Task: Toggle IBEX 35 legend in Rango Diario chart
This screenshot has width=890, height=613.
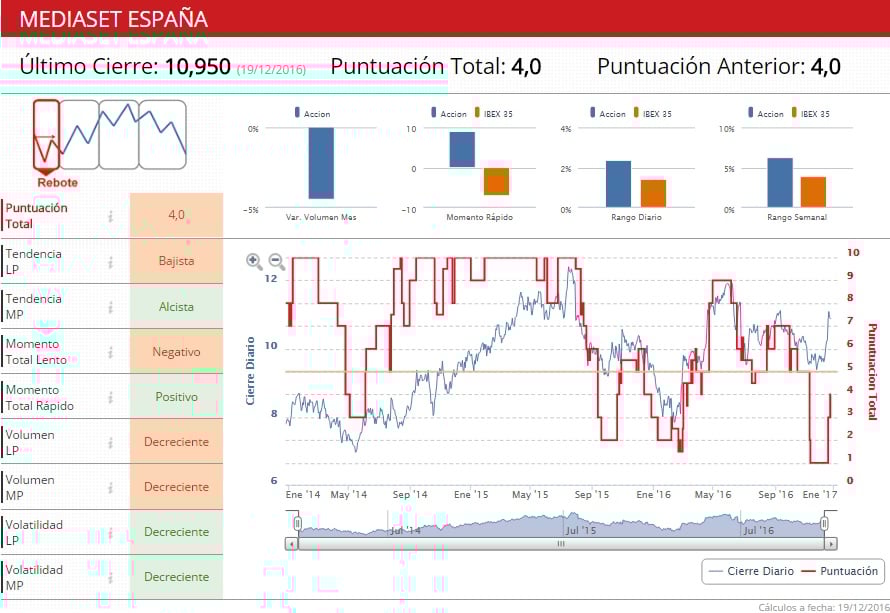Action: [652, 114]
